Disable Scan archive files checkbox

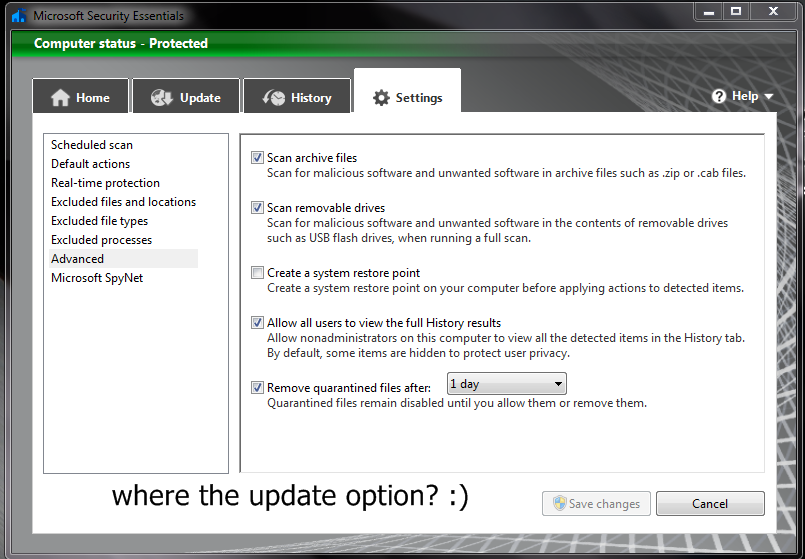click(257, 158)
